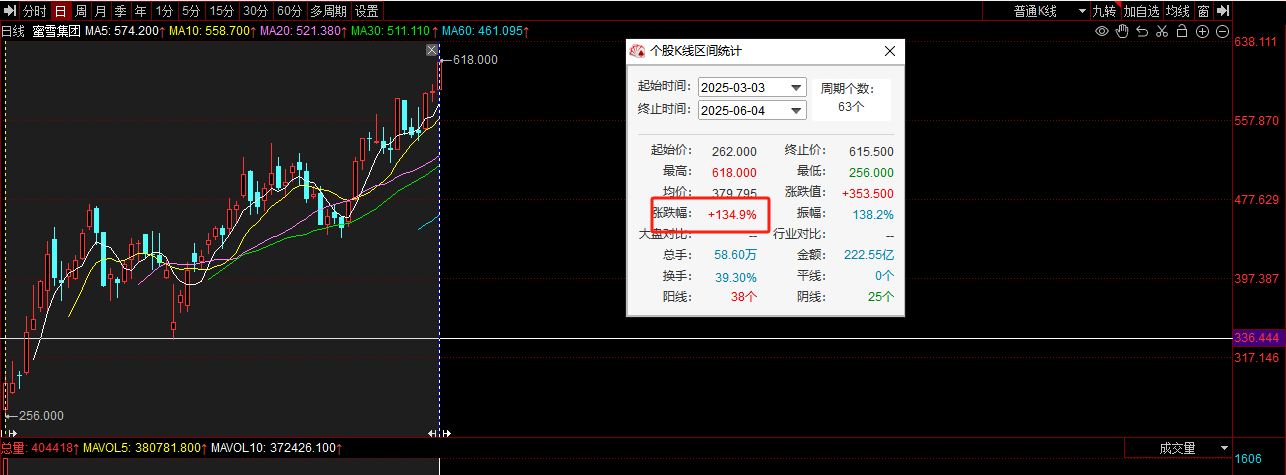Select the scissors cut tool
This screenshot has width=1286, height=475.
pyautogui.click(x=1161, y=32)
